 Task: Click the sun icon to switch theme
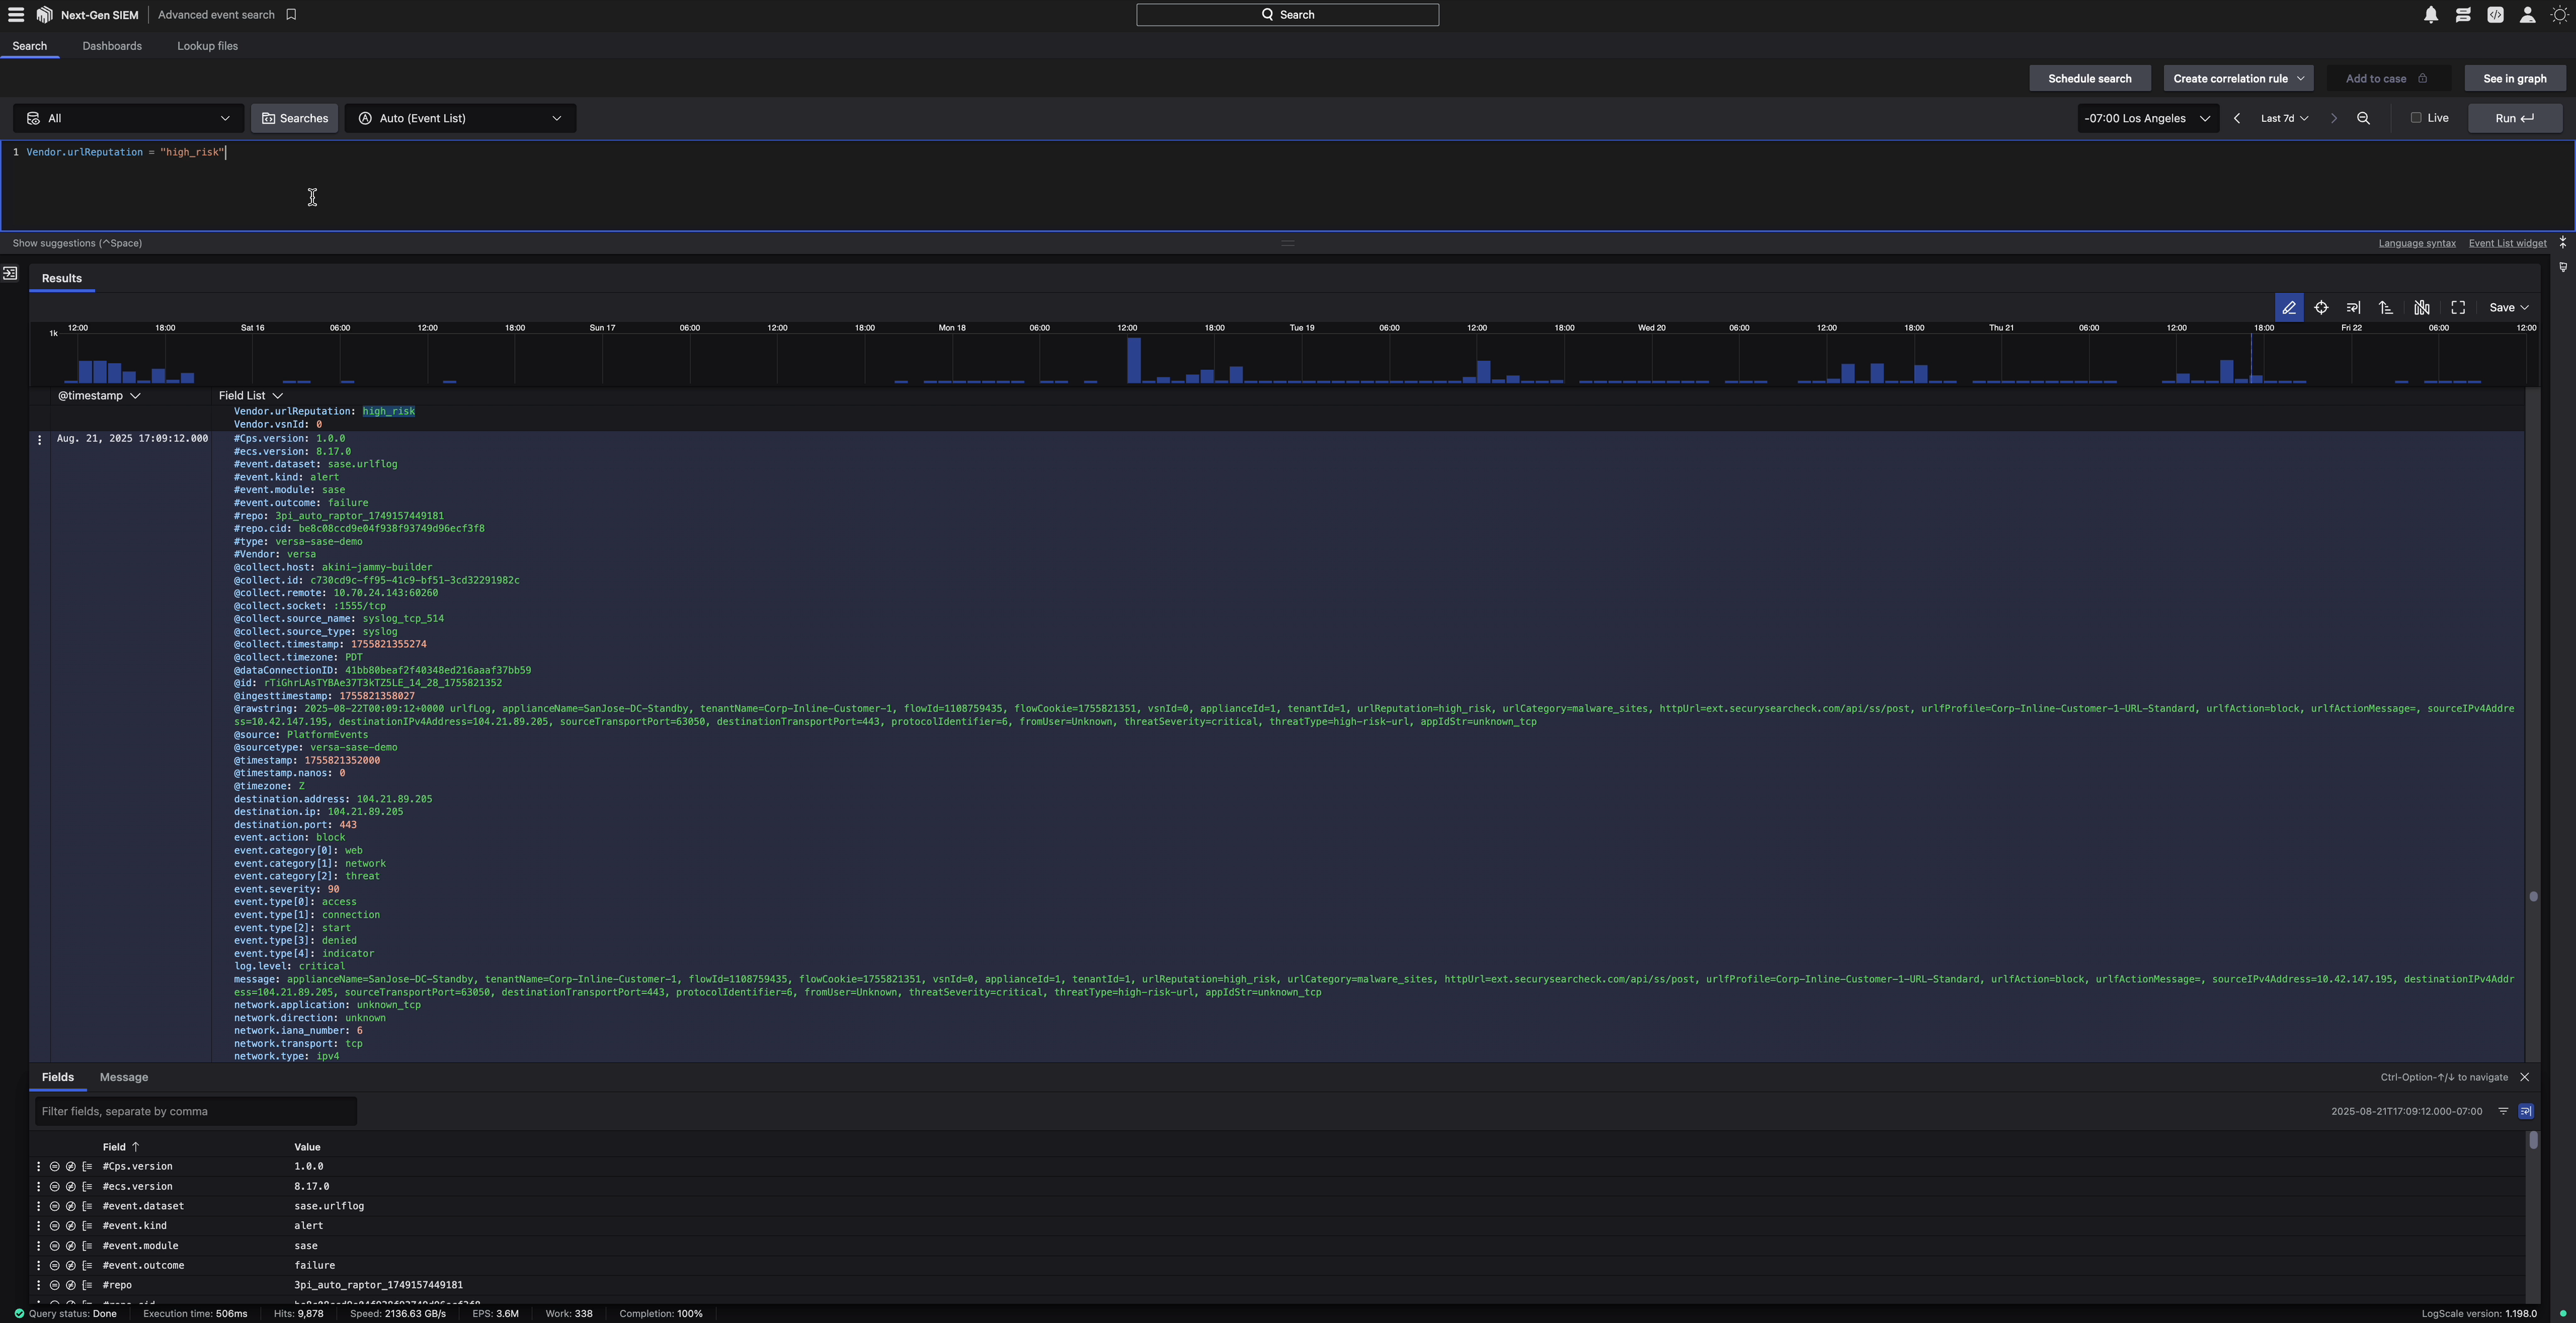pos(2560,15)
